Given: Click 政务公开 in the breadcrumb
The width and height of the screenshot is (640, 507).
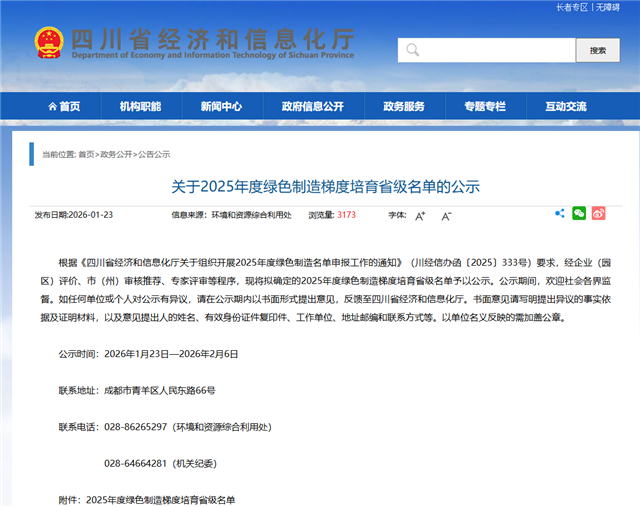Looking at the screenshot, I should 116,155.
